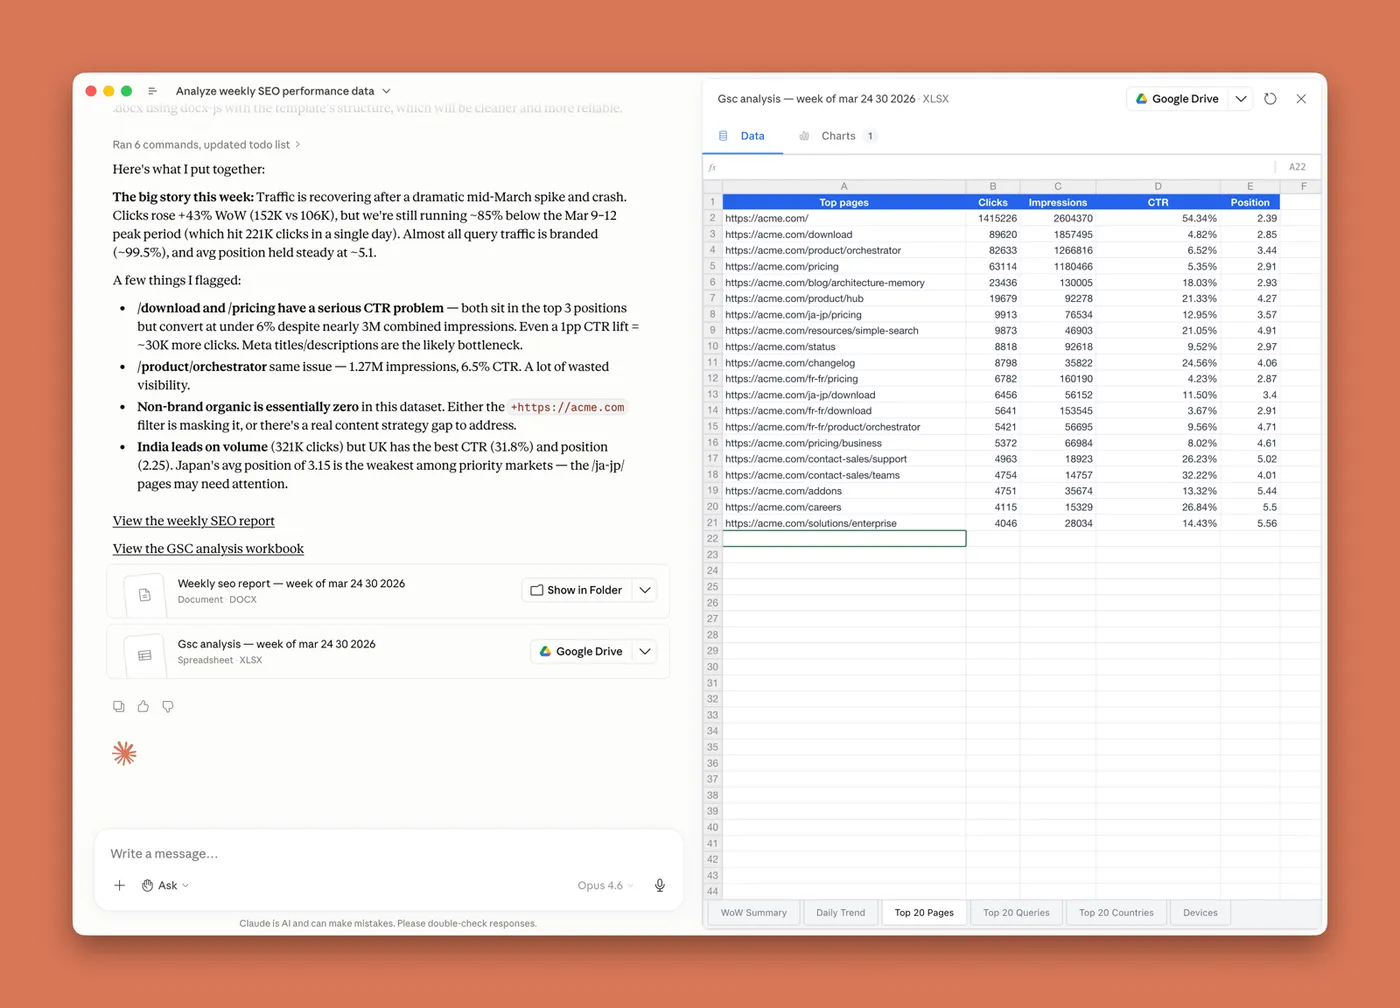Switch to the Charts tab

tap(838, 136)
